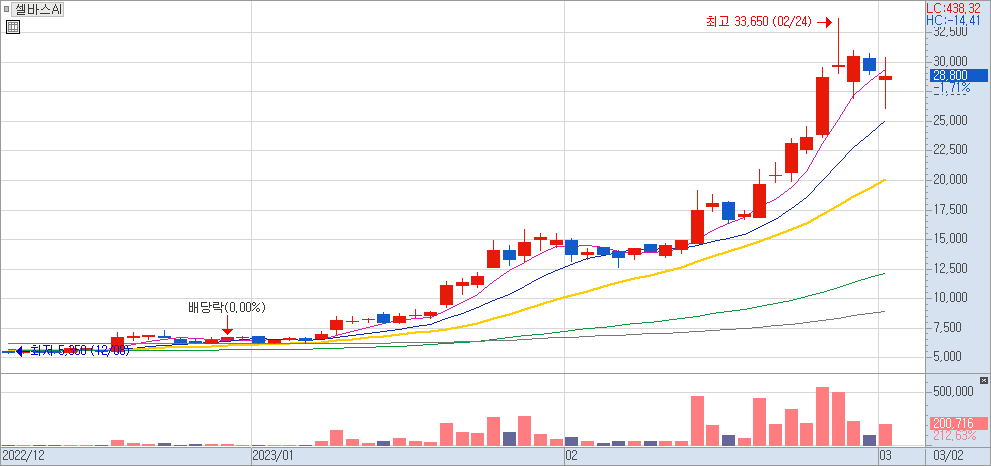Click the 2023/01 date axis label
The image size is (991, 466).
[x=272, y=455]
